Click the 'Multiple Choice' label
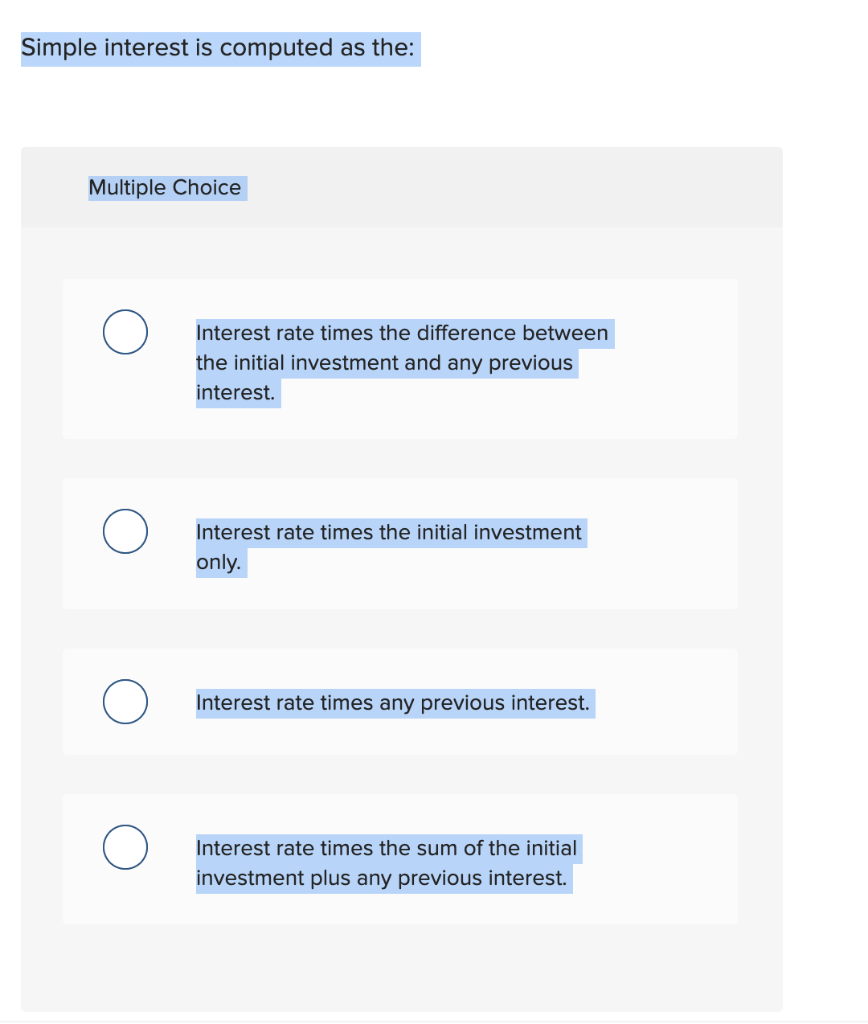Image resolution: width=868 pixels, height=1024 pixels. [x=166, y=187]
